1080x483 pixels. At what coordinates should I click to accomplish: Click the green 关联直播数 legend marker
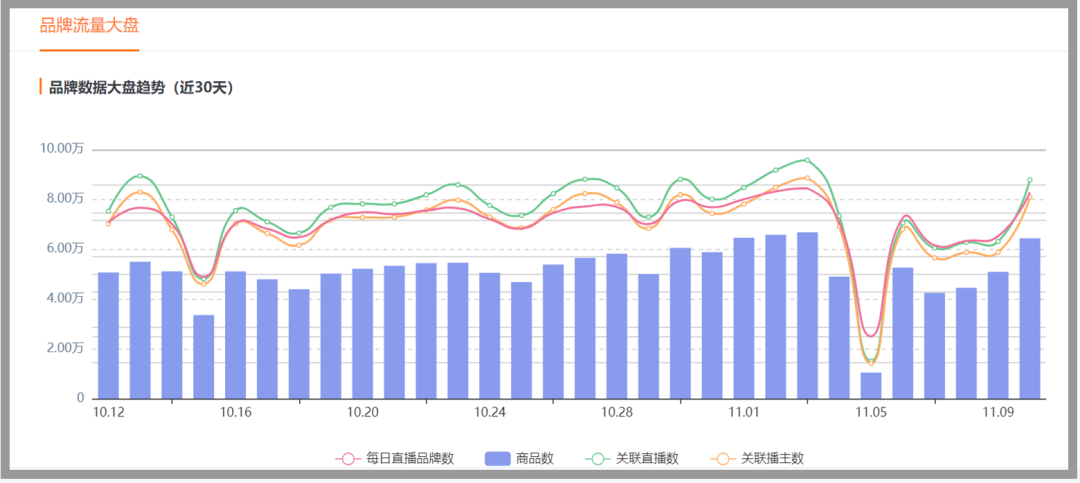tap(598, 459)
